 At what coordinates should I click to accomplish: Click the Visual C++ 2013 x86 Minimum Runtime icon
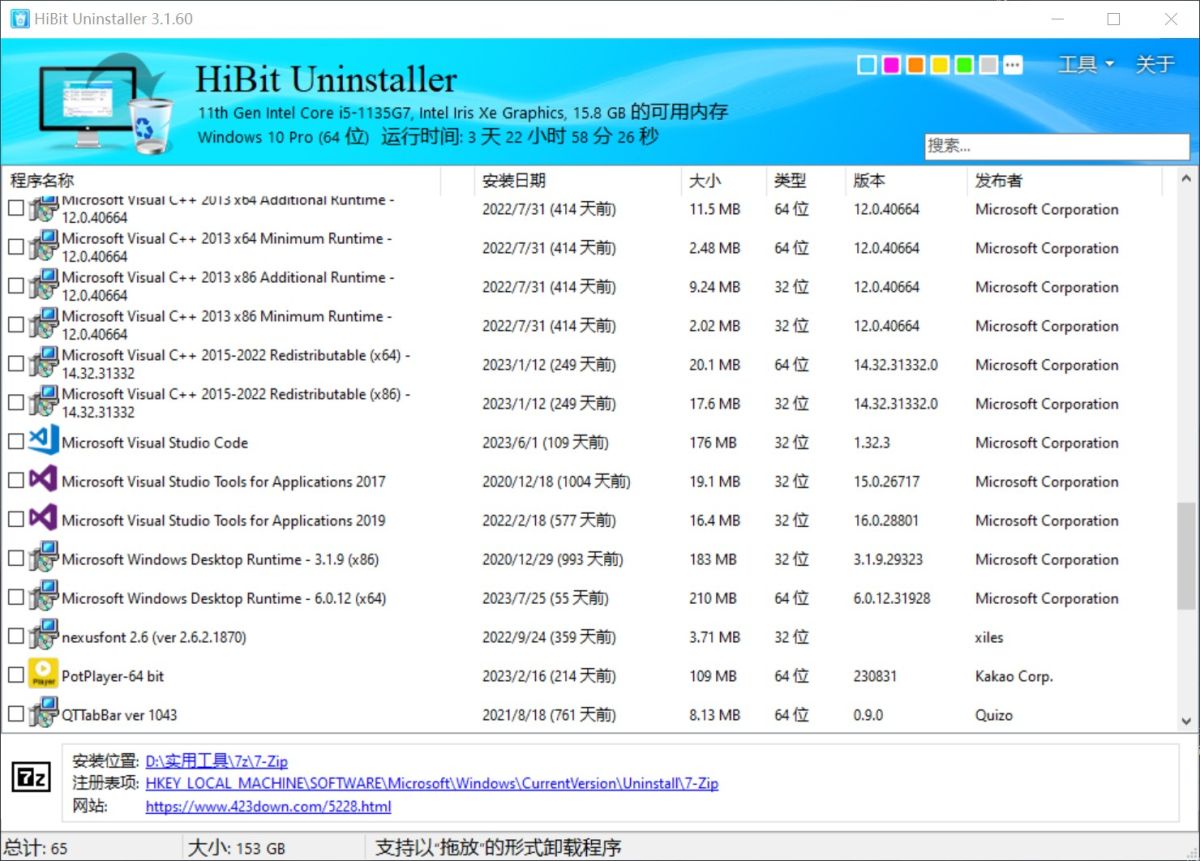click(x=43, y=324)
